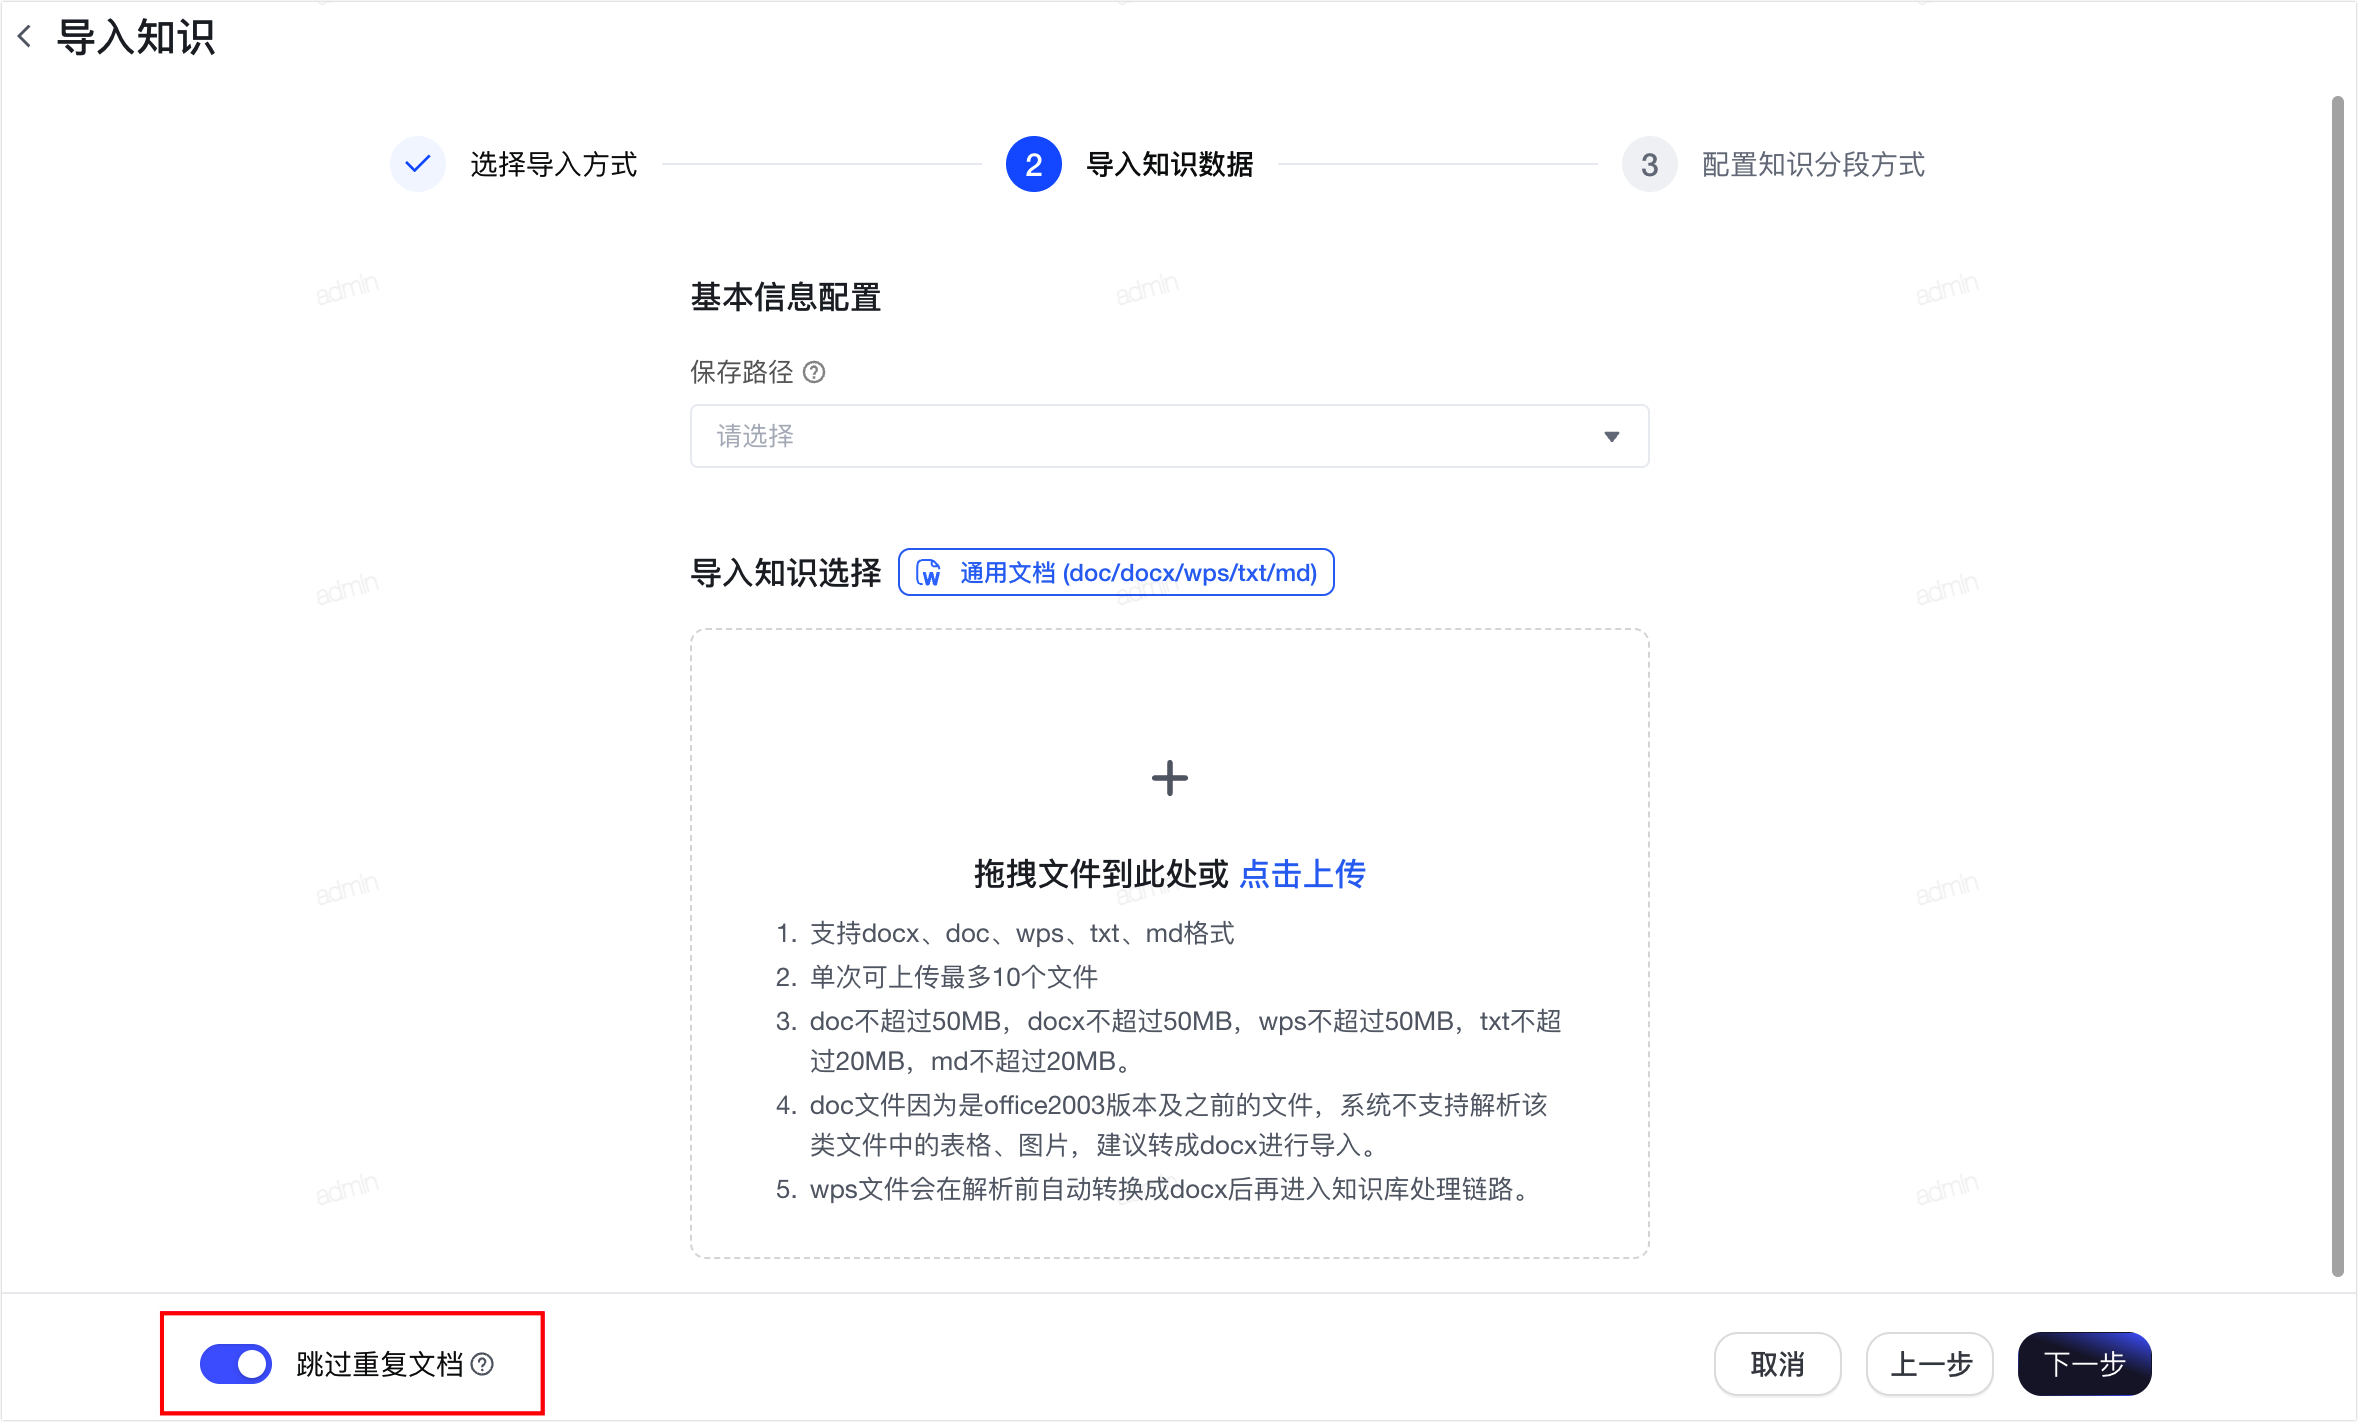Click the 请选择 save path field
The height and width of the screenshot is (1422, 2358).
coord(1169,436)
